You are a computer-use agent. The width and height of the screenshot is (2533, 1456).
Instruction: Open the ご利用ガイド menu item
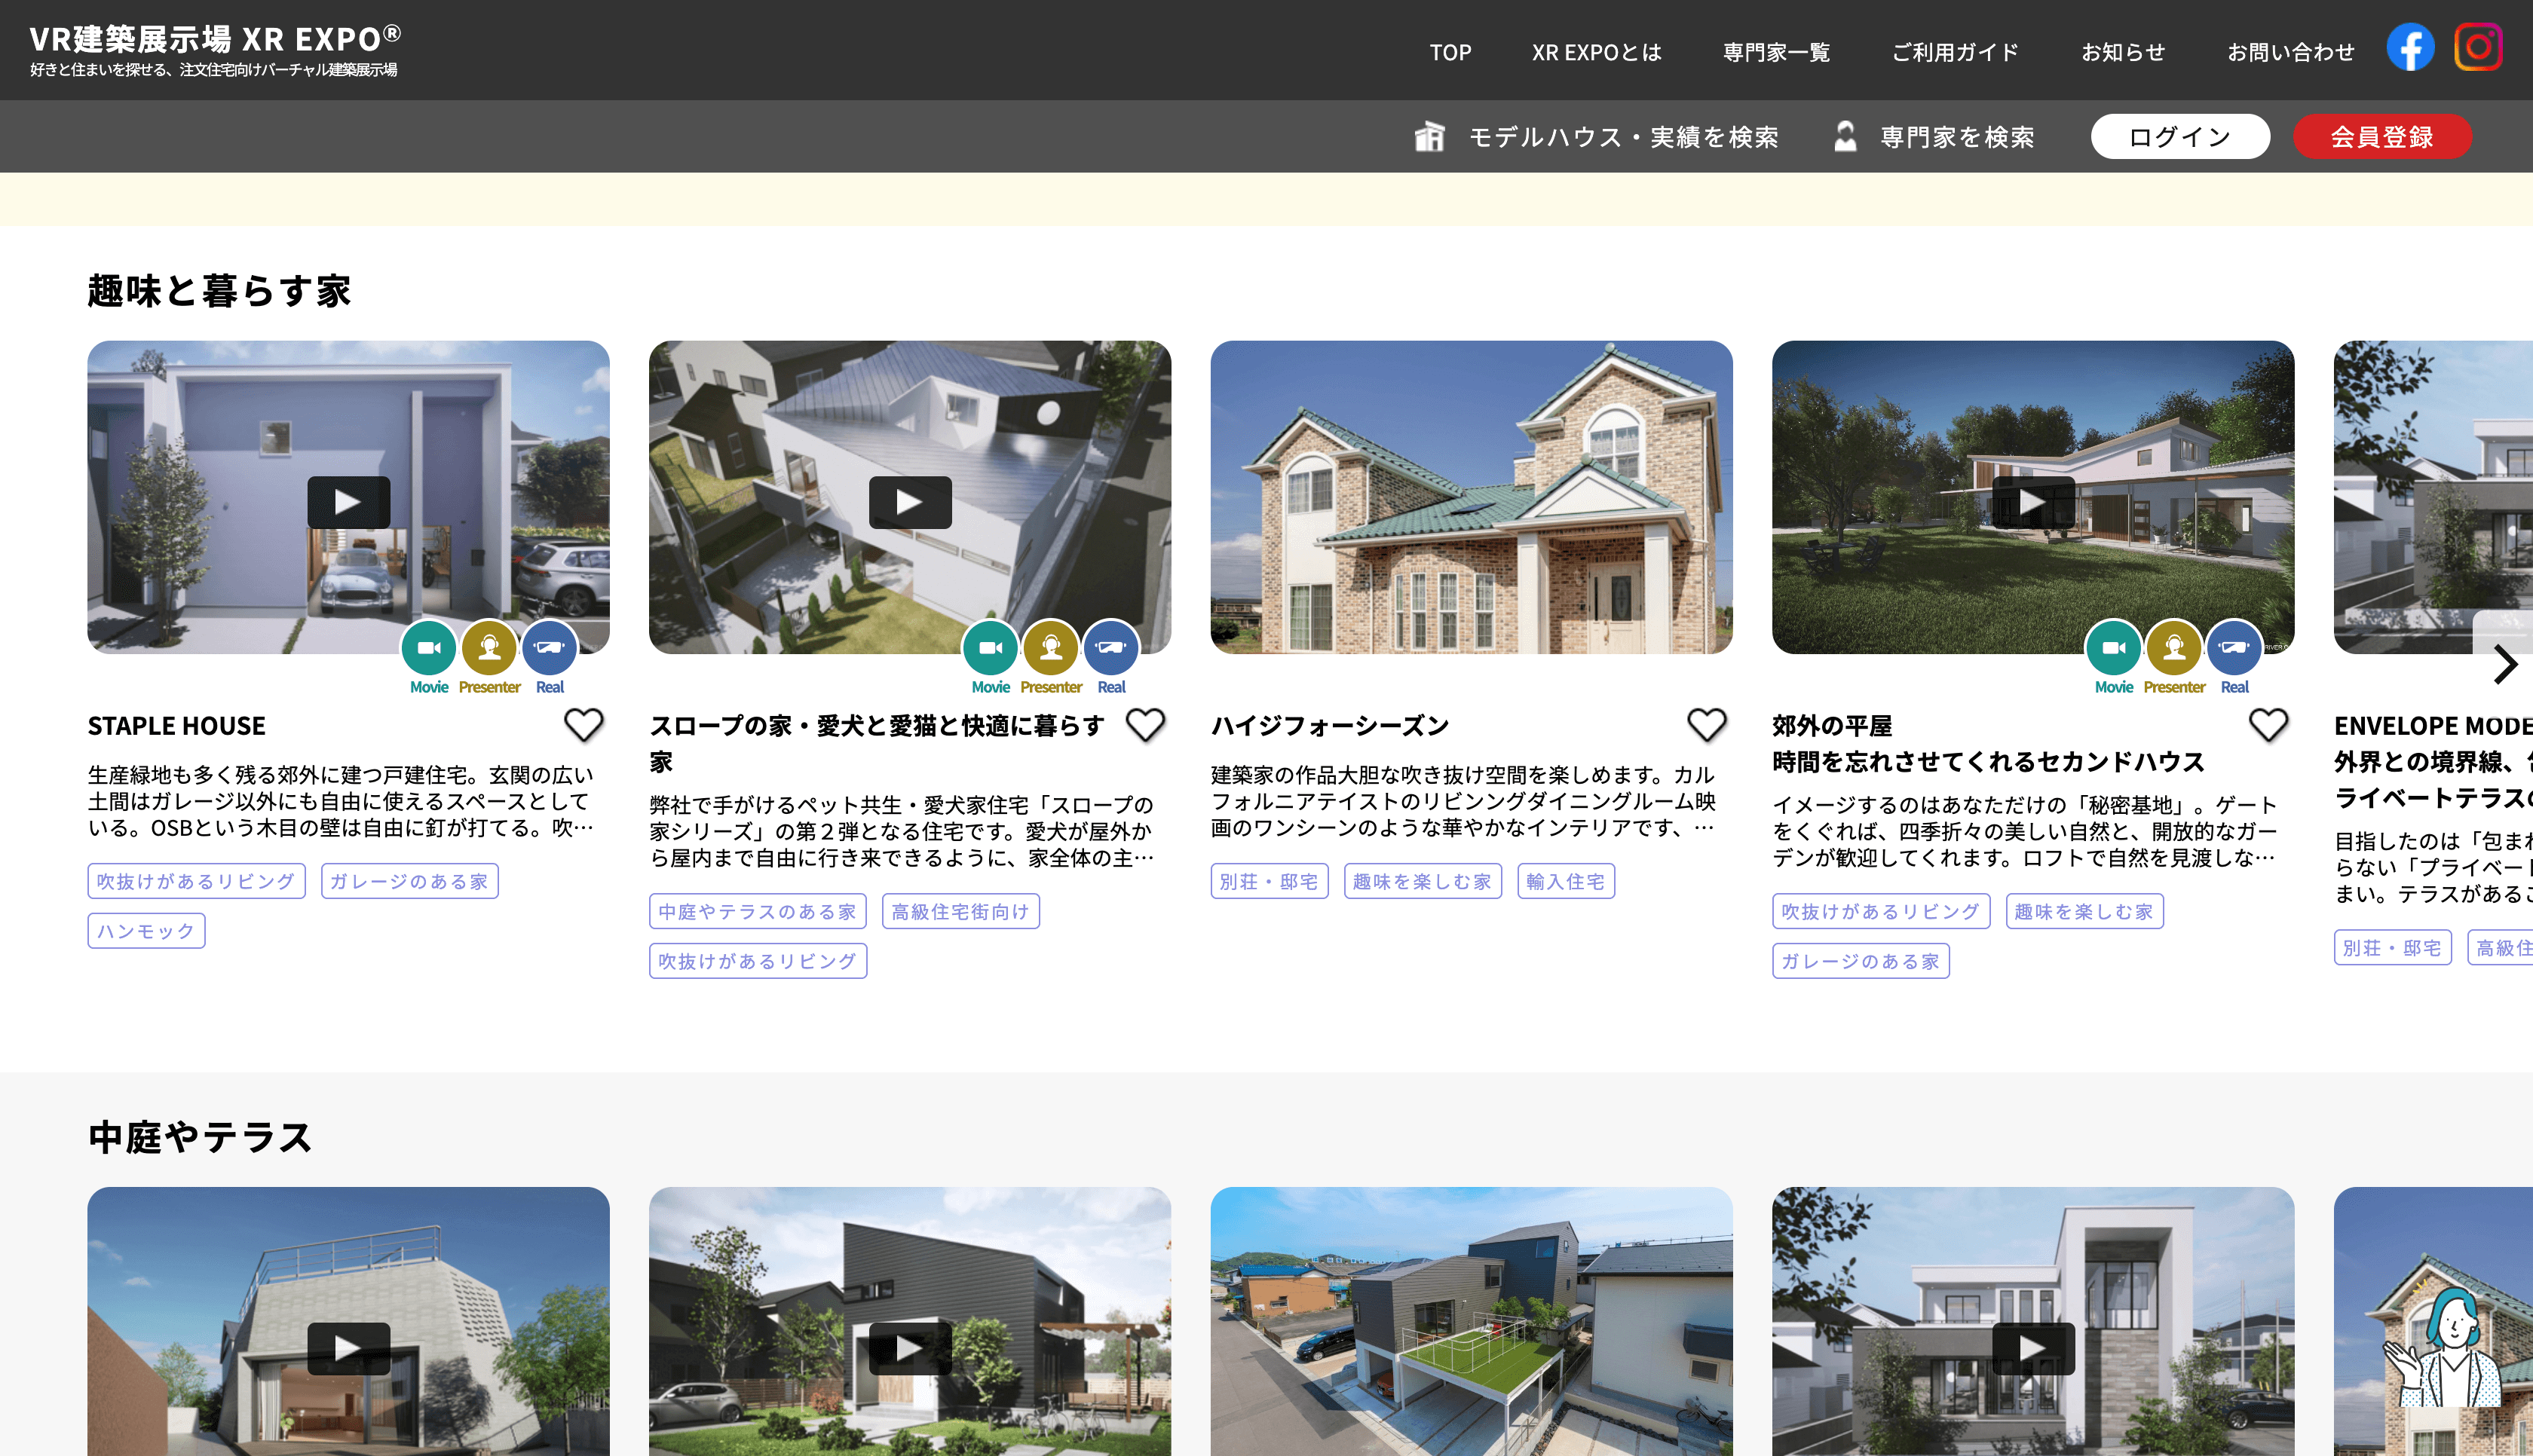pos(1955,52)
